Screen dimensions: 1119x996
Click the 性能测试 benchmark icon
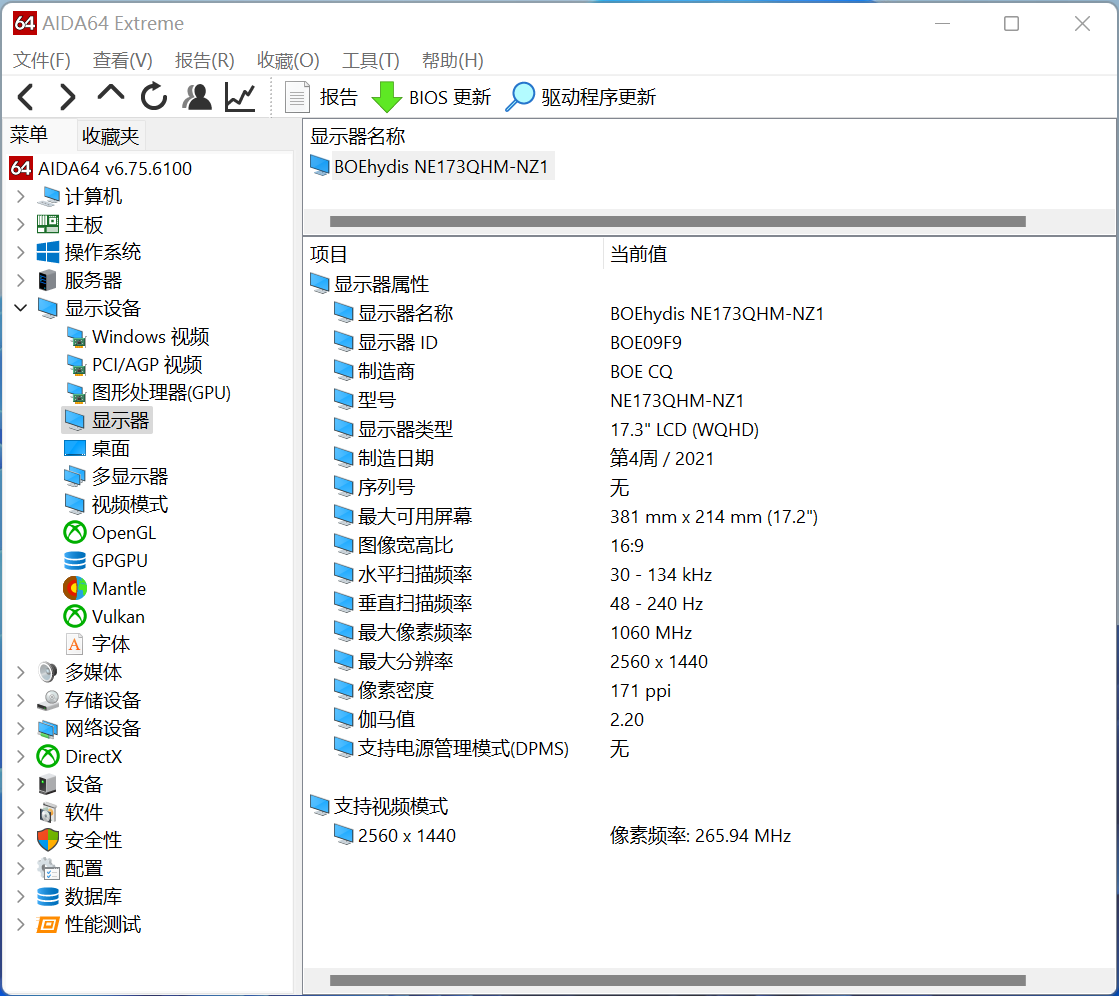[48, 924]
